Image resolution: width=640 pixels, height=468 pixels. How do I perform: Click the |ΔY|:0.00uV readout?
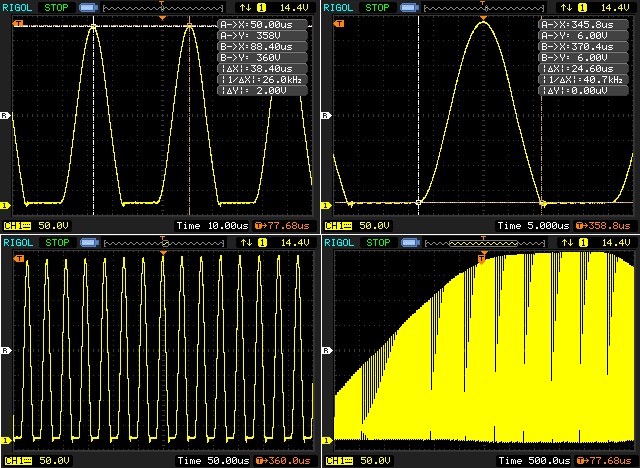click(x=583, y=91)
